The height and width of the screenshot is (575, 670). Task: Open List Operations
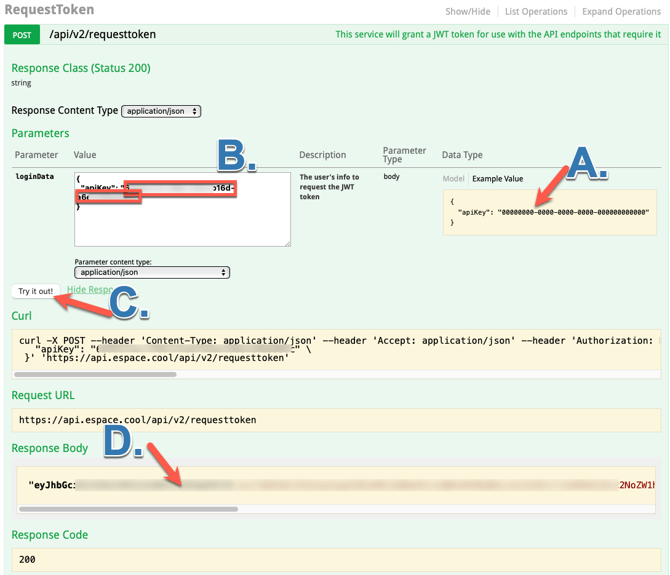(538, 12)
